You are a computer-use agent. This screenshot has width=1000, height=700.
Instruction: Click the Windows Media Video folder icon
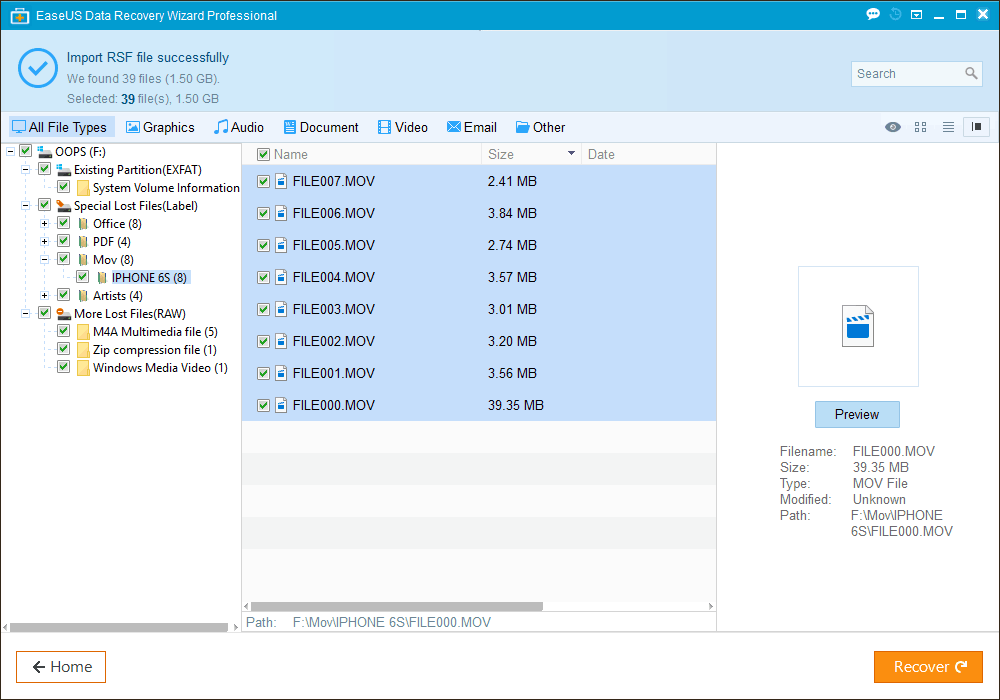pyautogui.click(x=83, y=368)
